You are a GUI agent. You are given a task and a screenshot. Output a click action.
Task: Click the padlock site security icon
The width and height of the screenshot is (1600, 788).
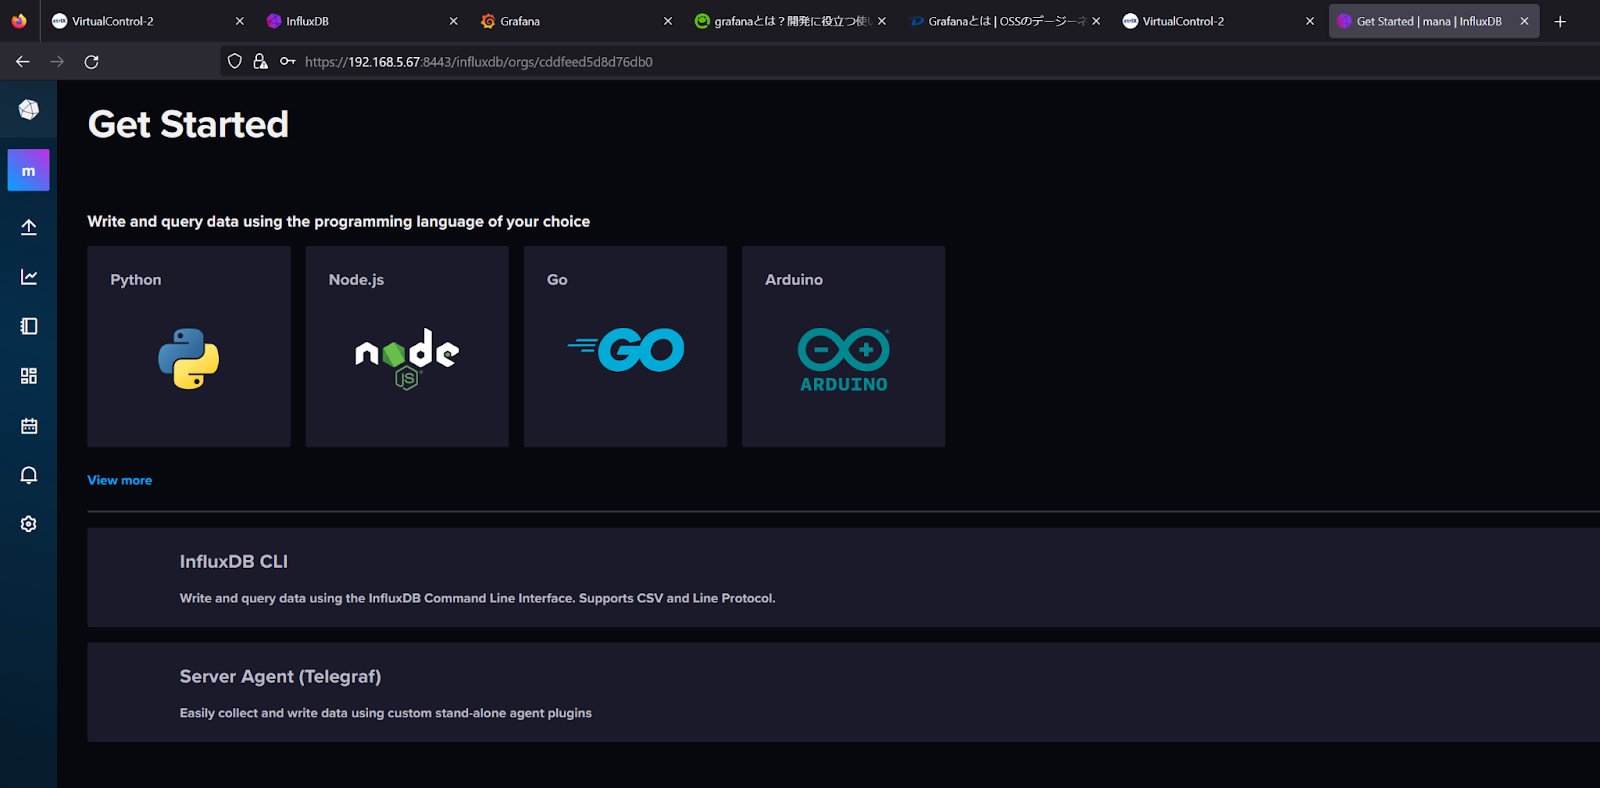[x=260, y=62]
